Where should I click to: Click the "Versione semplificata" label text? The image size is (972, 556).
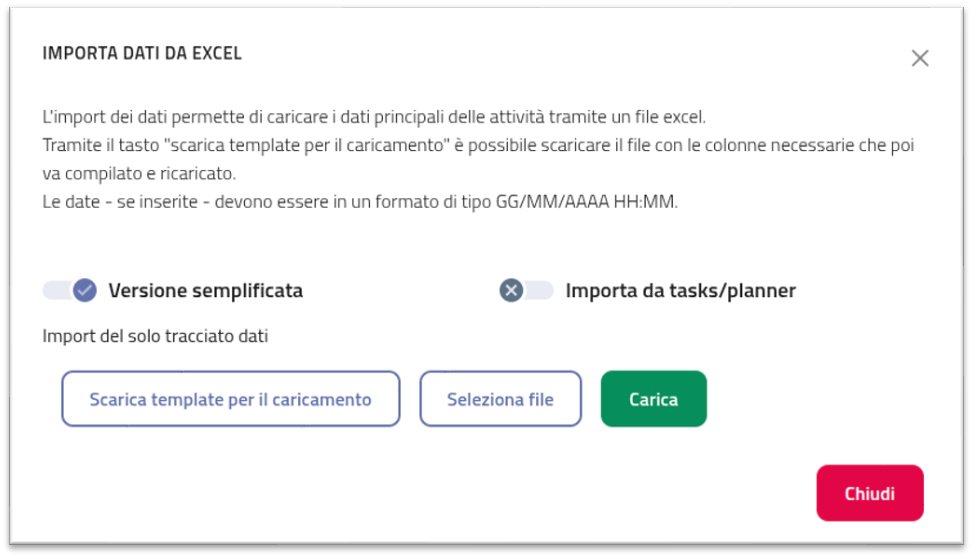(x=205, y=291)
